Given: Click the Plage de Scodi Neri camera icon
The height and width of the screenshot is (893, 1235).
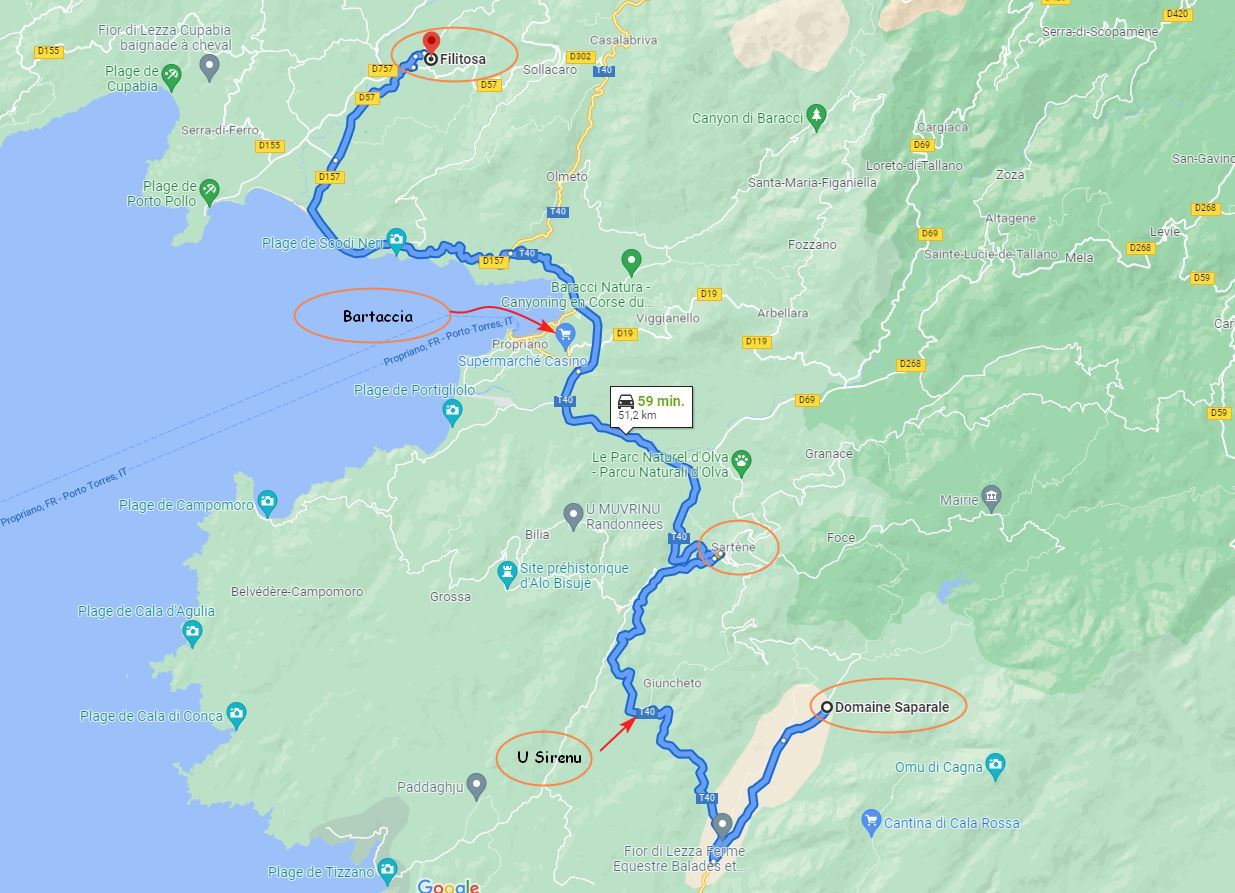Looking at the screenshot, I should pos(397,240).
